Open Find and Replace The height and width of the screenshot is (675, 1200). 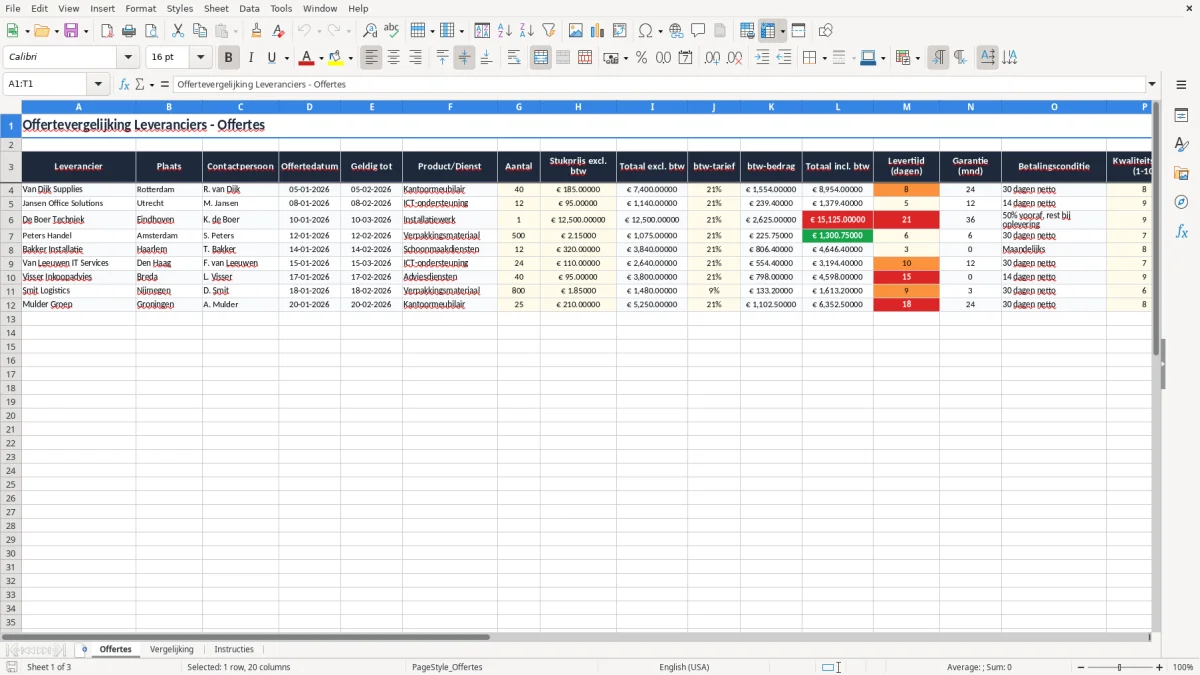tap(370, 31)
